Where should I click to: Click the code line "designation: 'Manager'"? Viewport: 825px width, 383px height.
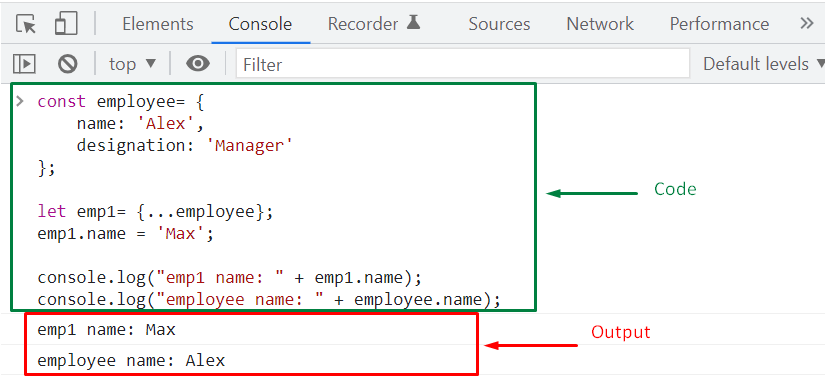pyautogui.click(x=184, y=146)
